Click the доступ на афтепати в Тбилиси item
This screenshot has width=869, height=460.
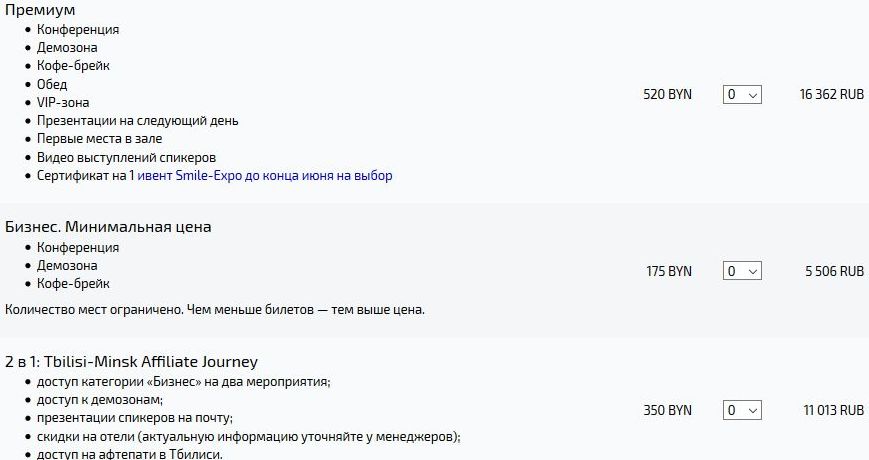pyautogui.click(x=130, y=454)
